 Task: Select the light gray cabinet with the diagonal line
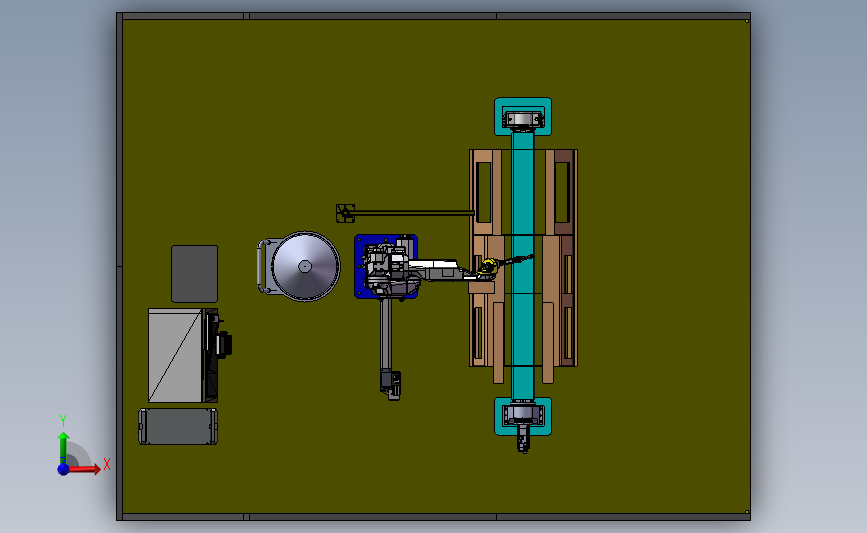point(175,356)
